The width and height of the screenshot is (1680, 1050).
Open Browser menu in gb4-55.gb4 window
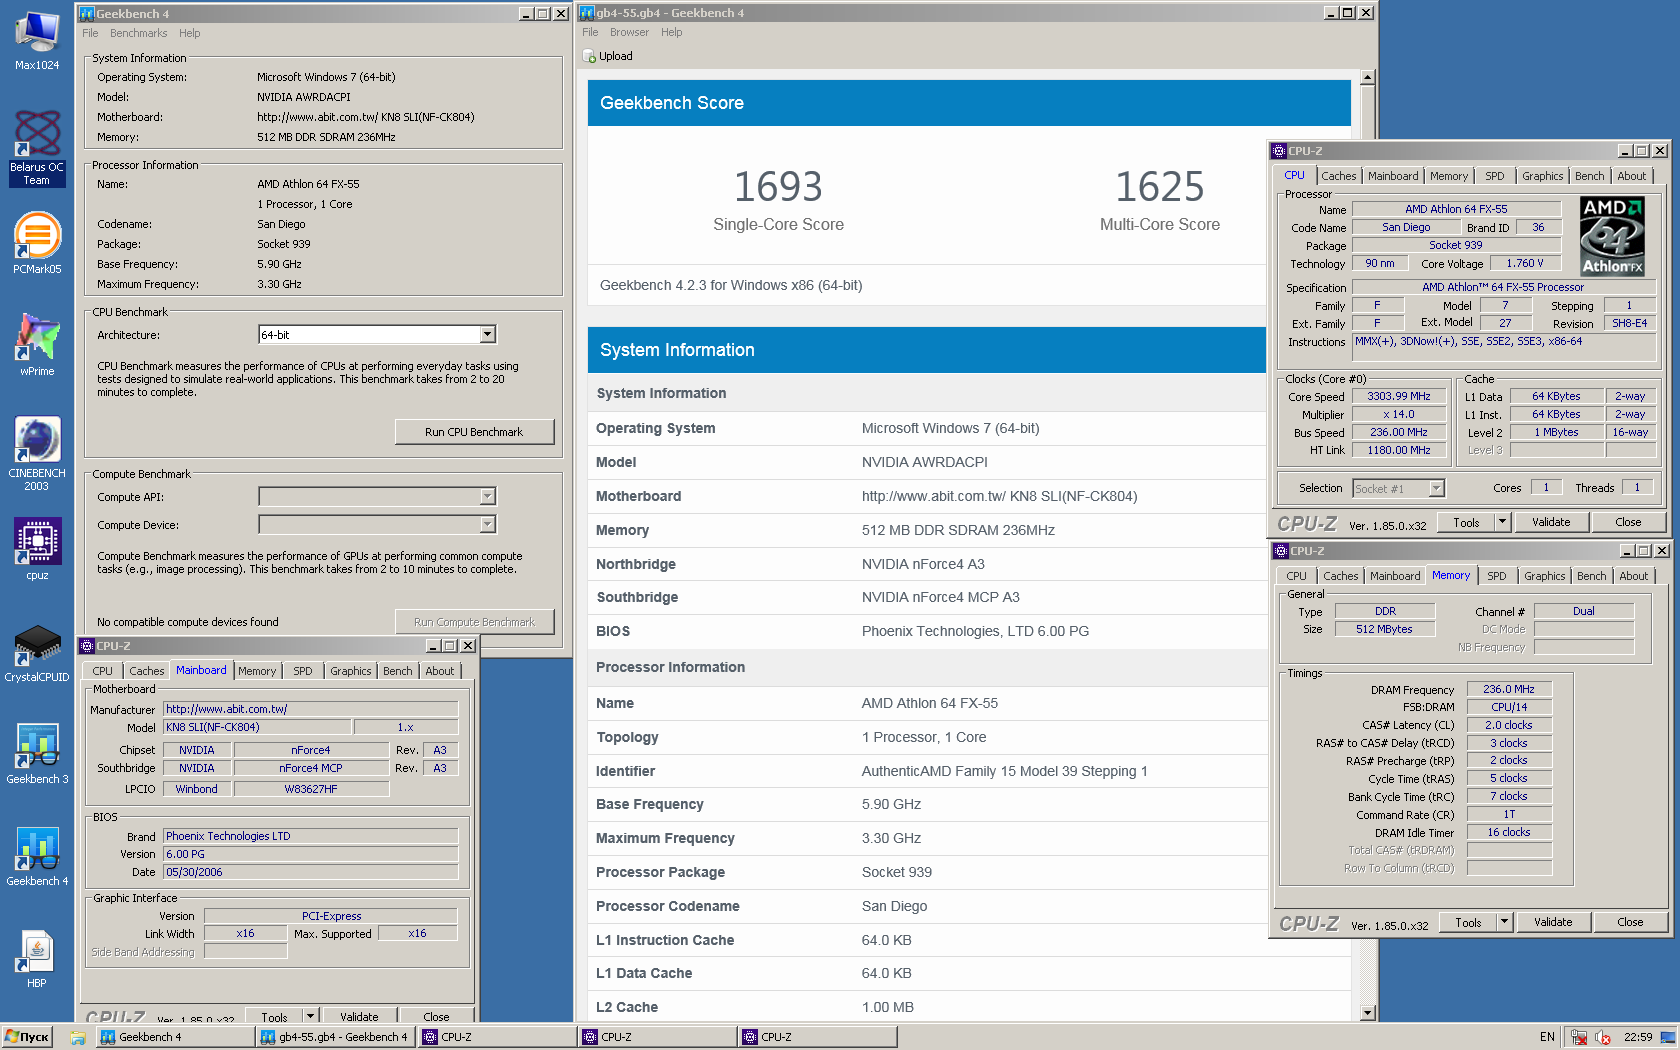point(629,32)
